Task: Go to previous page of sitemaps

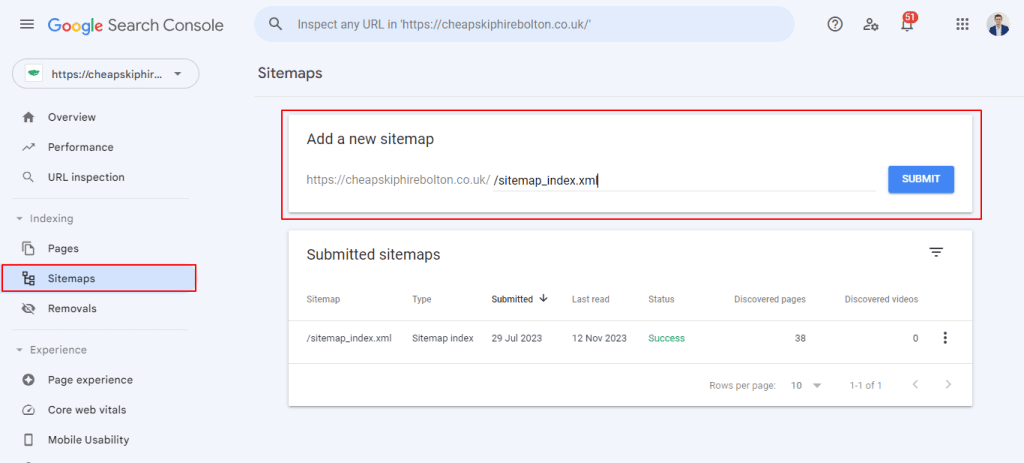Action: 916,385
